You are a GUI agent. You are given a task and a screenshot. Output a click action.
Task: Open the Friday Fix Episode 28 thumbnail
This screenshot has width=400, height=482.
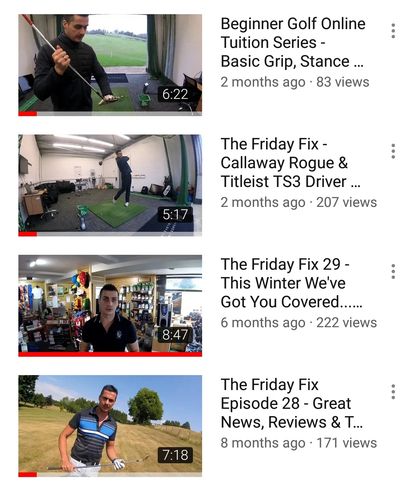point(110,426)
